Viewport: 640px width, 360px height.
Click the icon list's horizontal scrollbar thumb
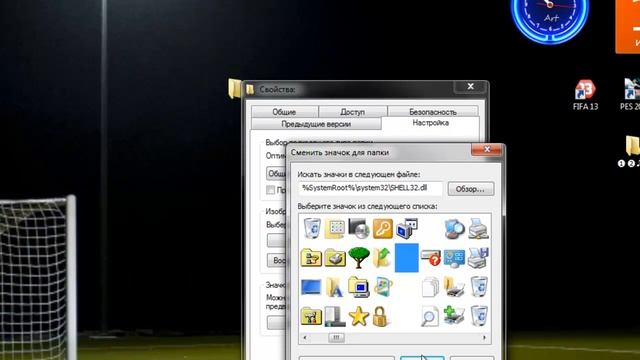[336, 338]
